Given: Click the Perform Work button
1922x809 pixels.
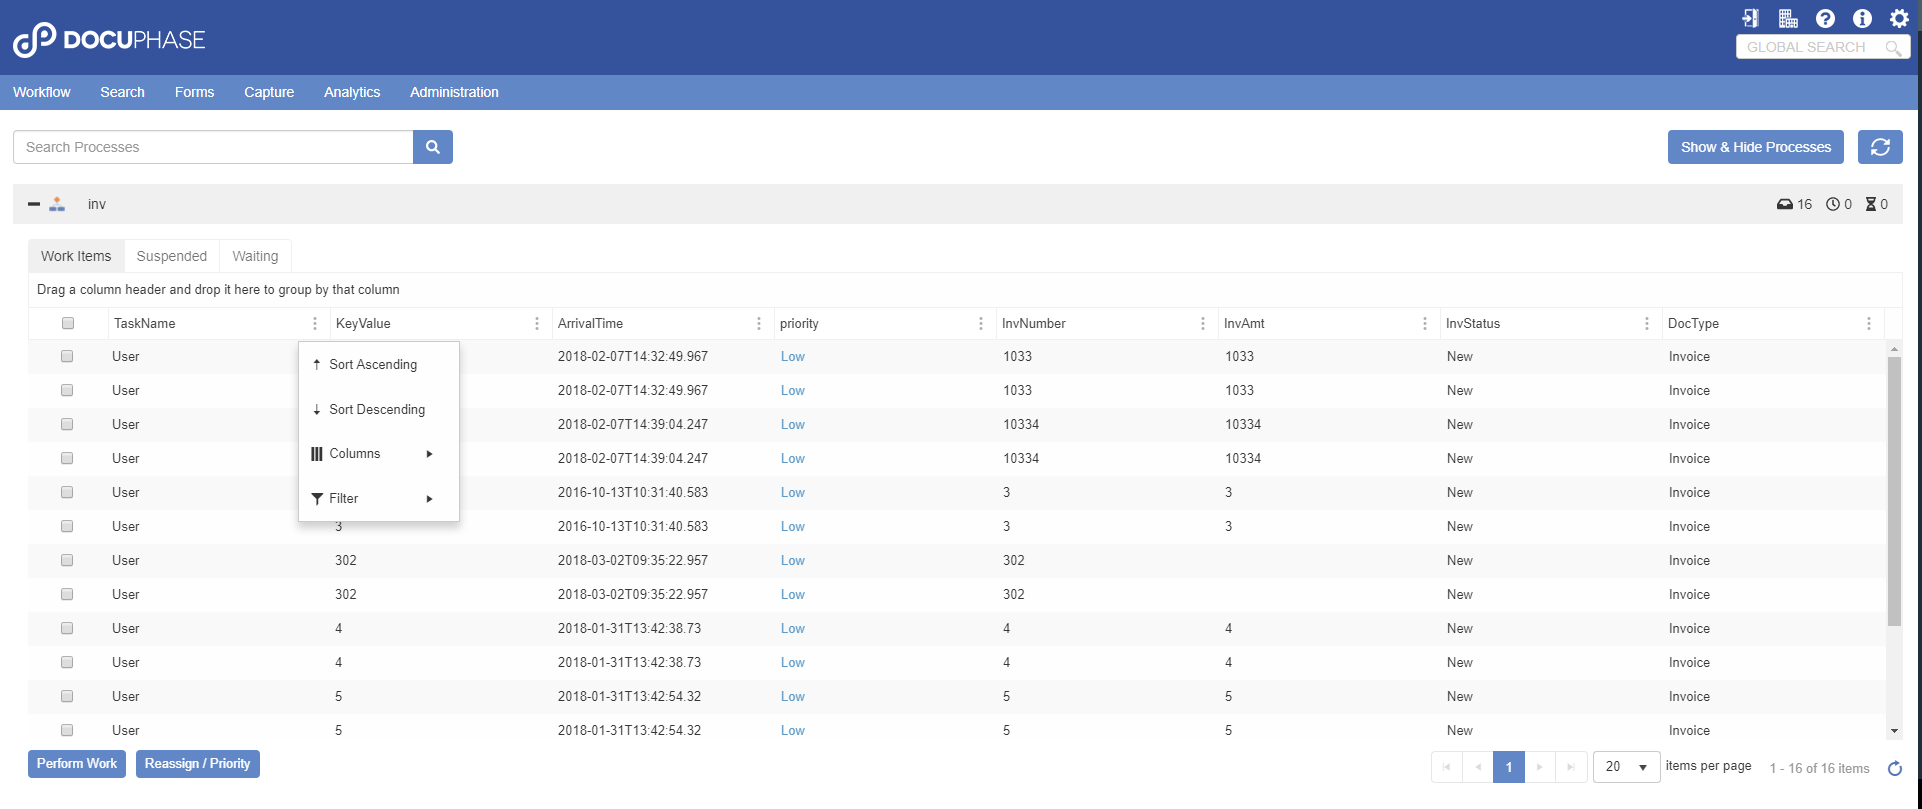Looking at the screenshot, I should click(x=77, y=764).
